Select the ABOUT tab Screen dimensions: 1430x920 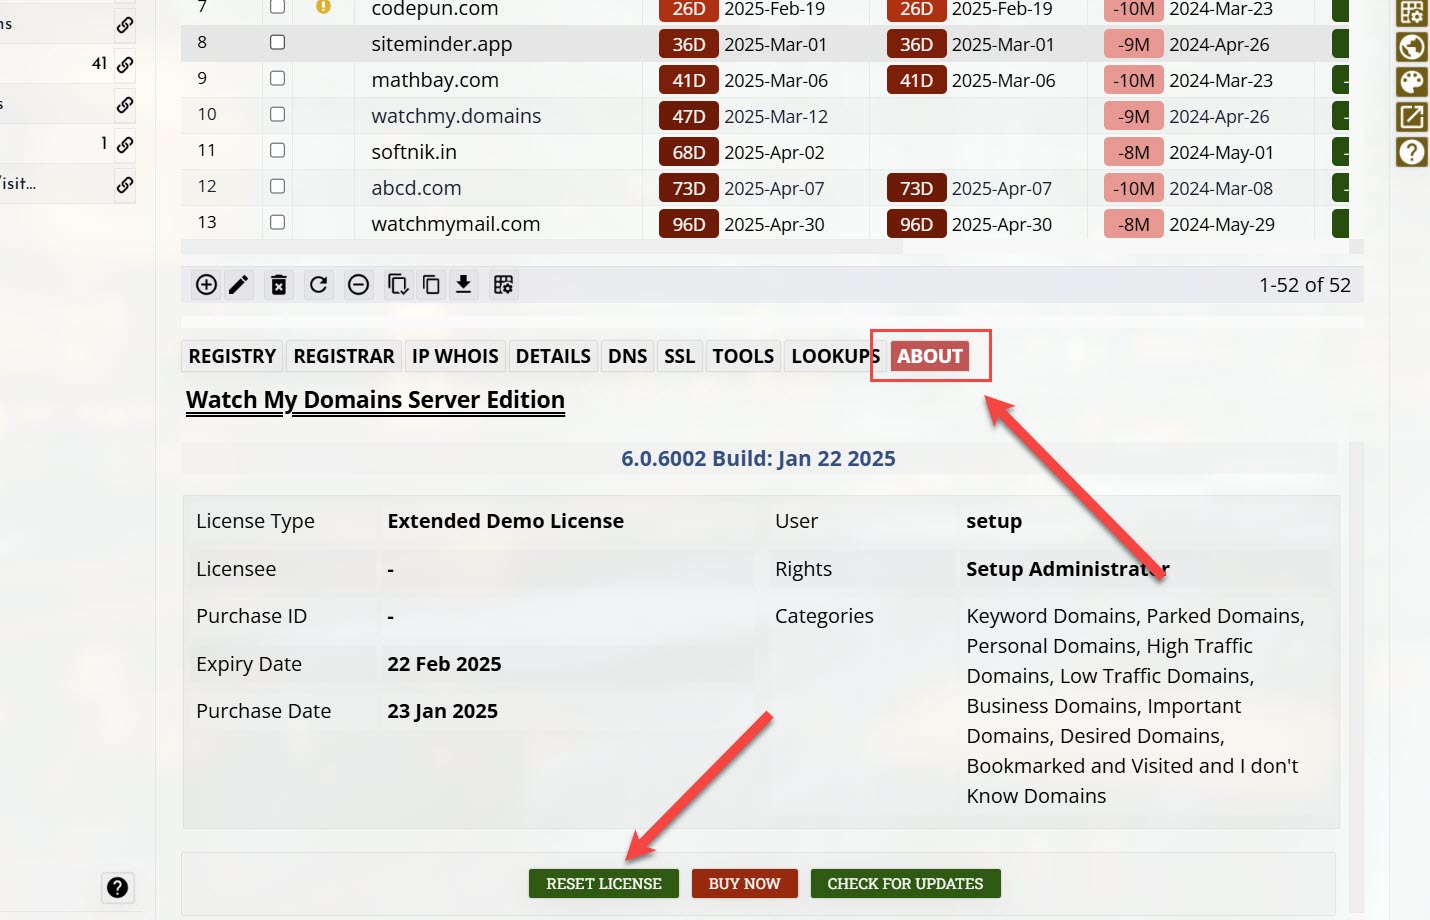coord(930,356)
